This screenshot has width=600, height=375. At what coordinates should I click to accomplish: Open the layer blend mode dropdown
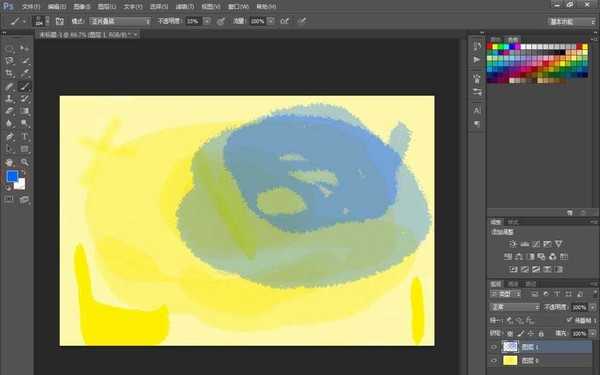click(x=515, y=307)
